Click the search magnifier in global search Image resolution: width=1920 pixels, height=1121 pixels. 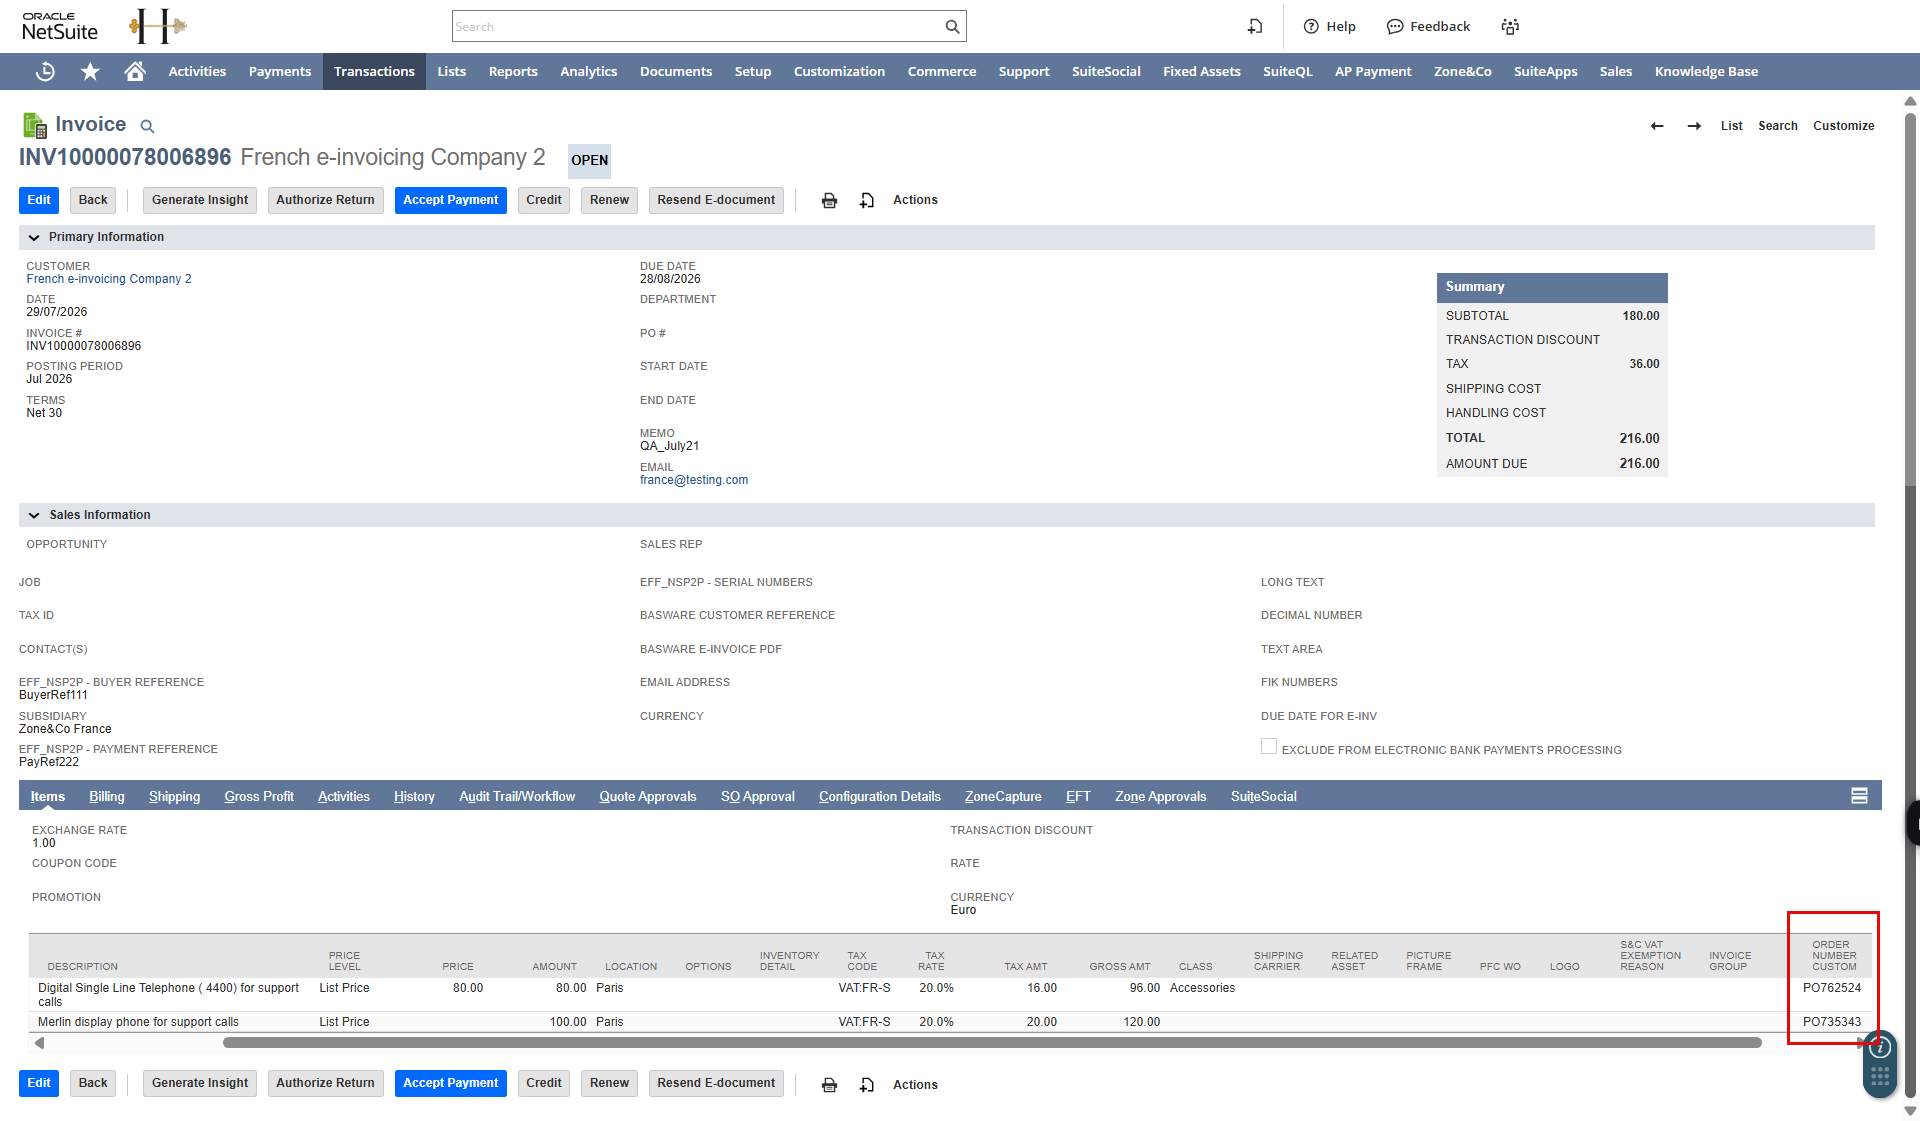(952, 27)
